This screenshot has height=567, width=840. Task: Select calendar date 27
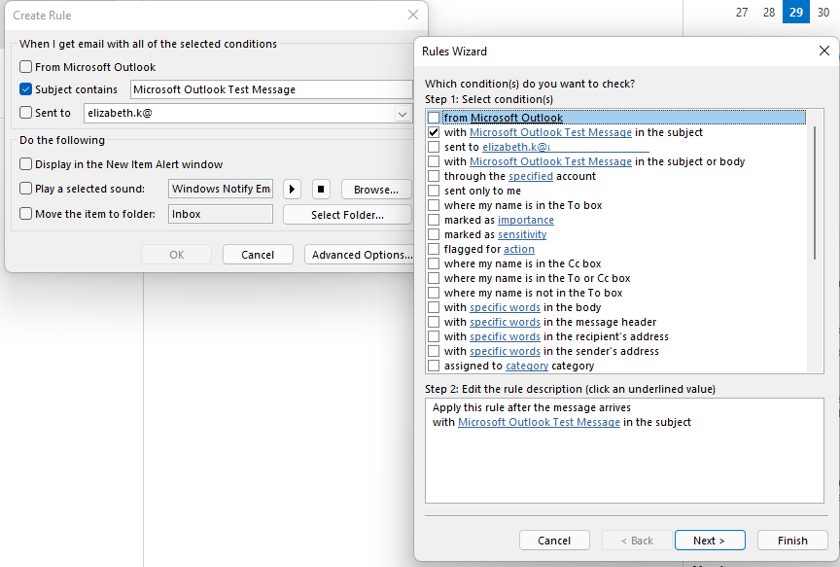741,12
